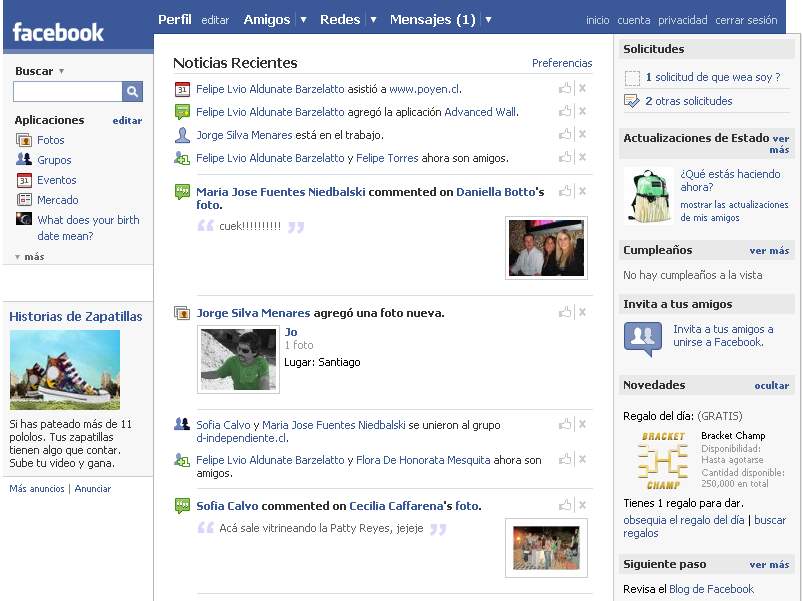Open the Amigos menu item
The image size is (802, 601).
click(x=266, y=19)
